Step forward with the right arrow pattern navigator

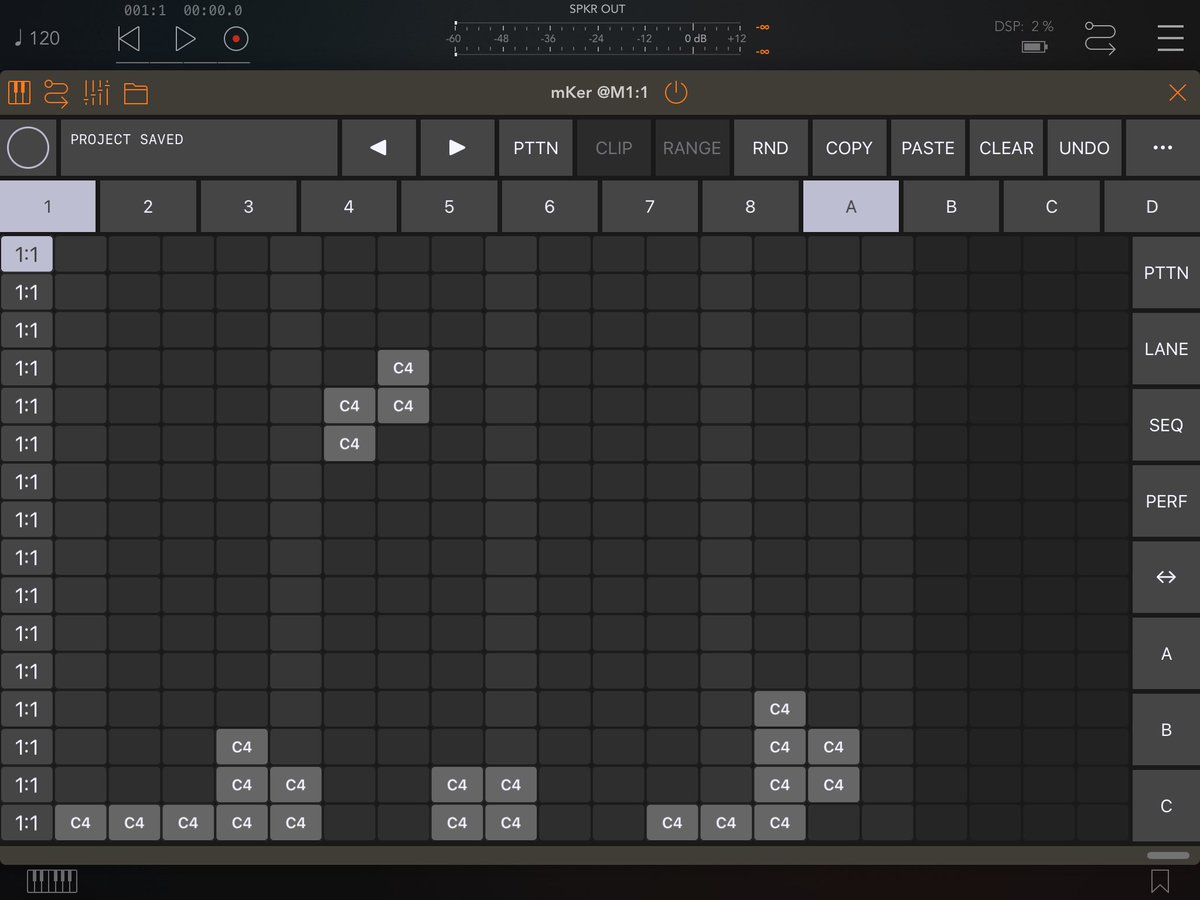tap(457, 147)
